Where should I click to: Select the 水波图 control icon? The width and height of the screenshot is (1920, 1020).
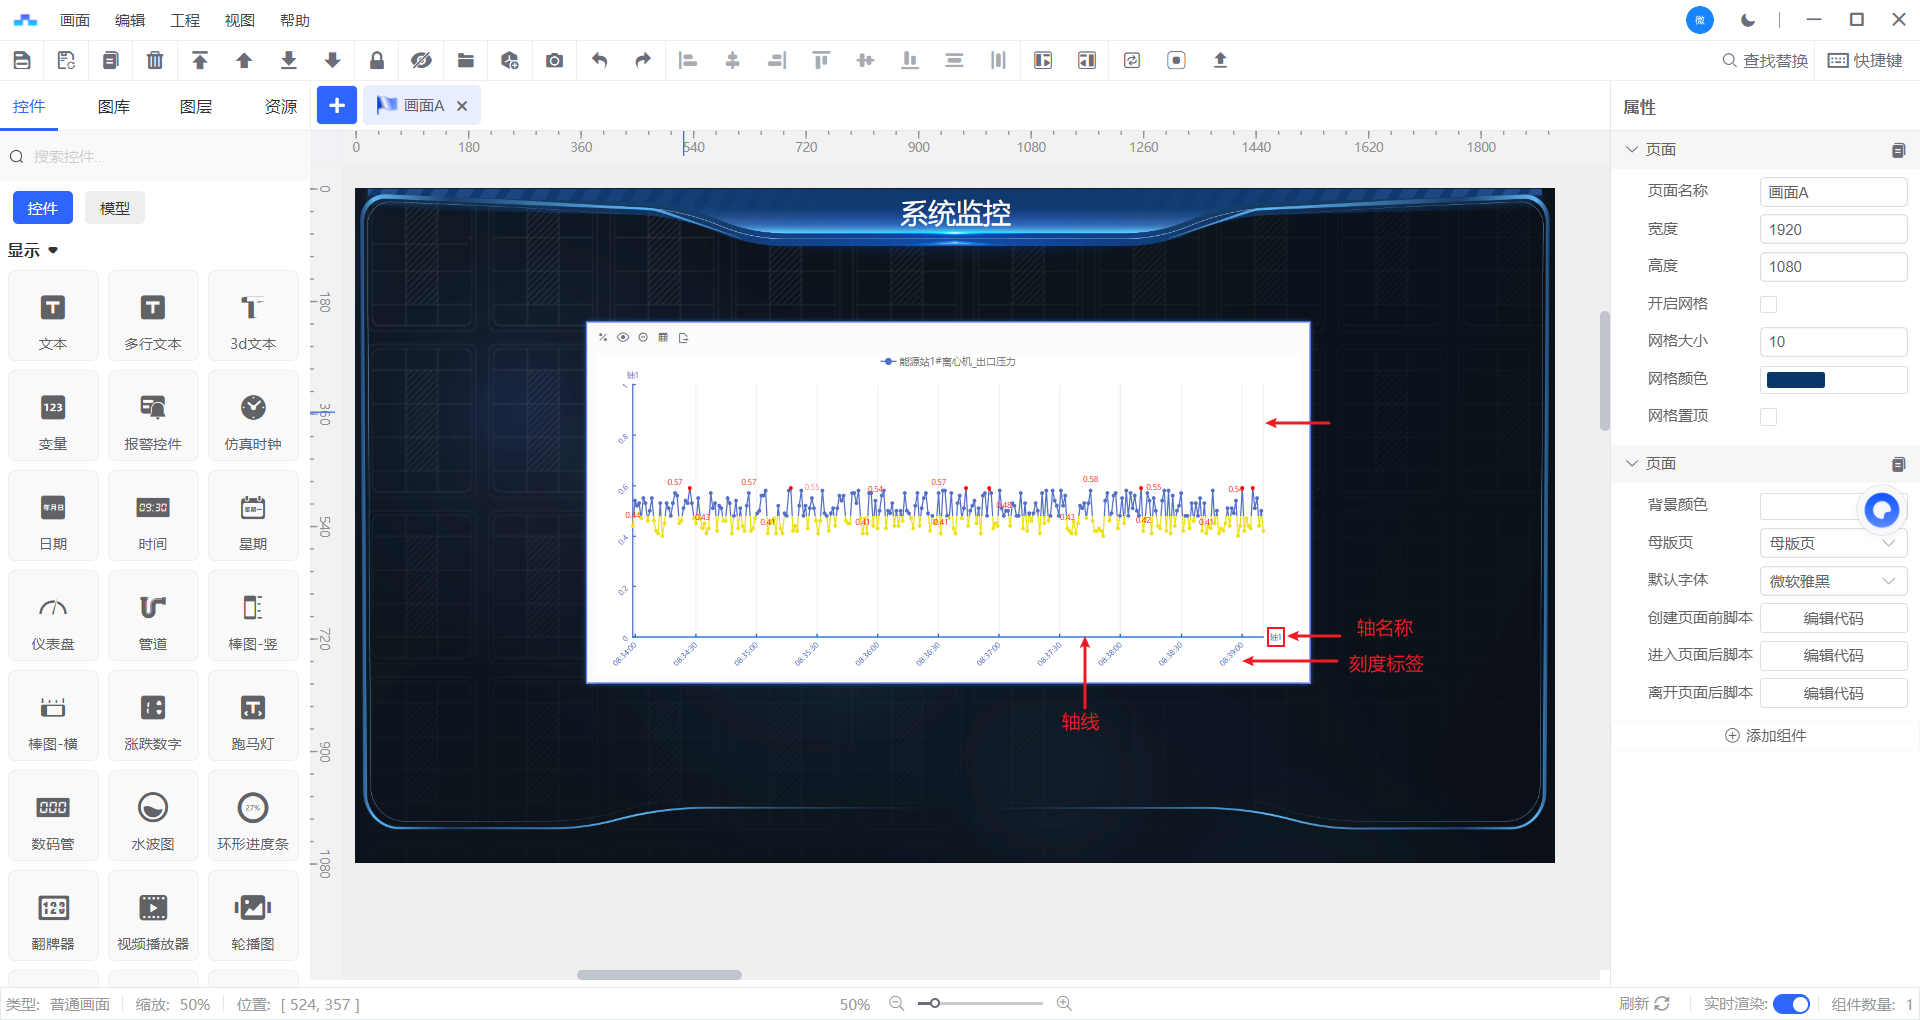pos(153,816)
